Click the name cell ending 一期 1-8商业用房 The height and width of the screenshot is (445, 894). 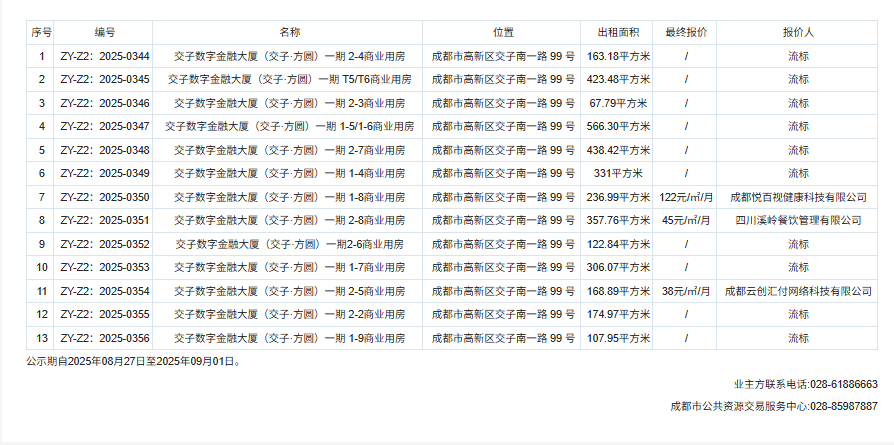point(289,197)
